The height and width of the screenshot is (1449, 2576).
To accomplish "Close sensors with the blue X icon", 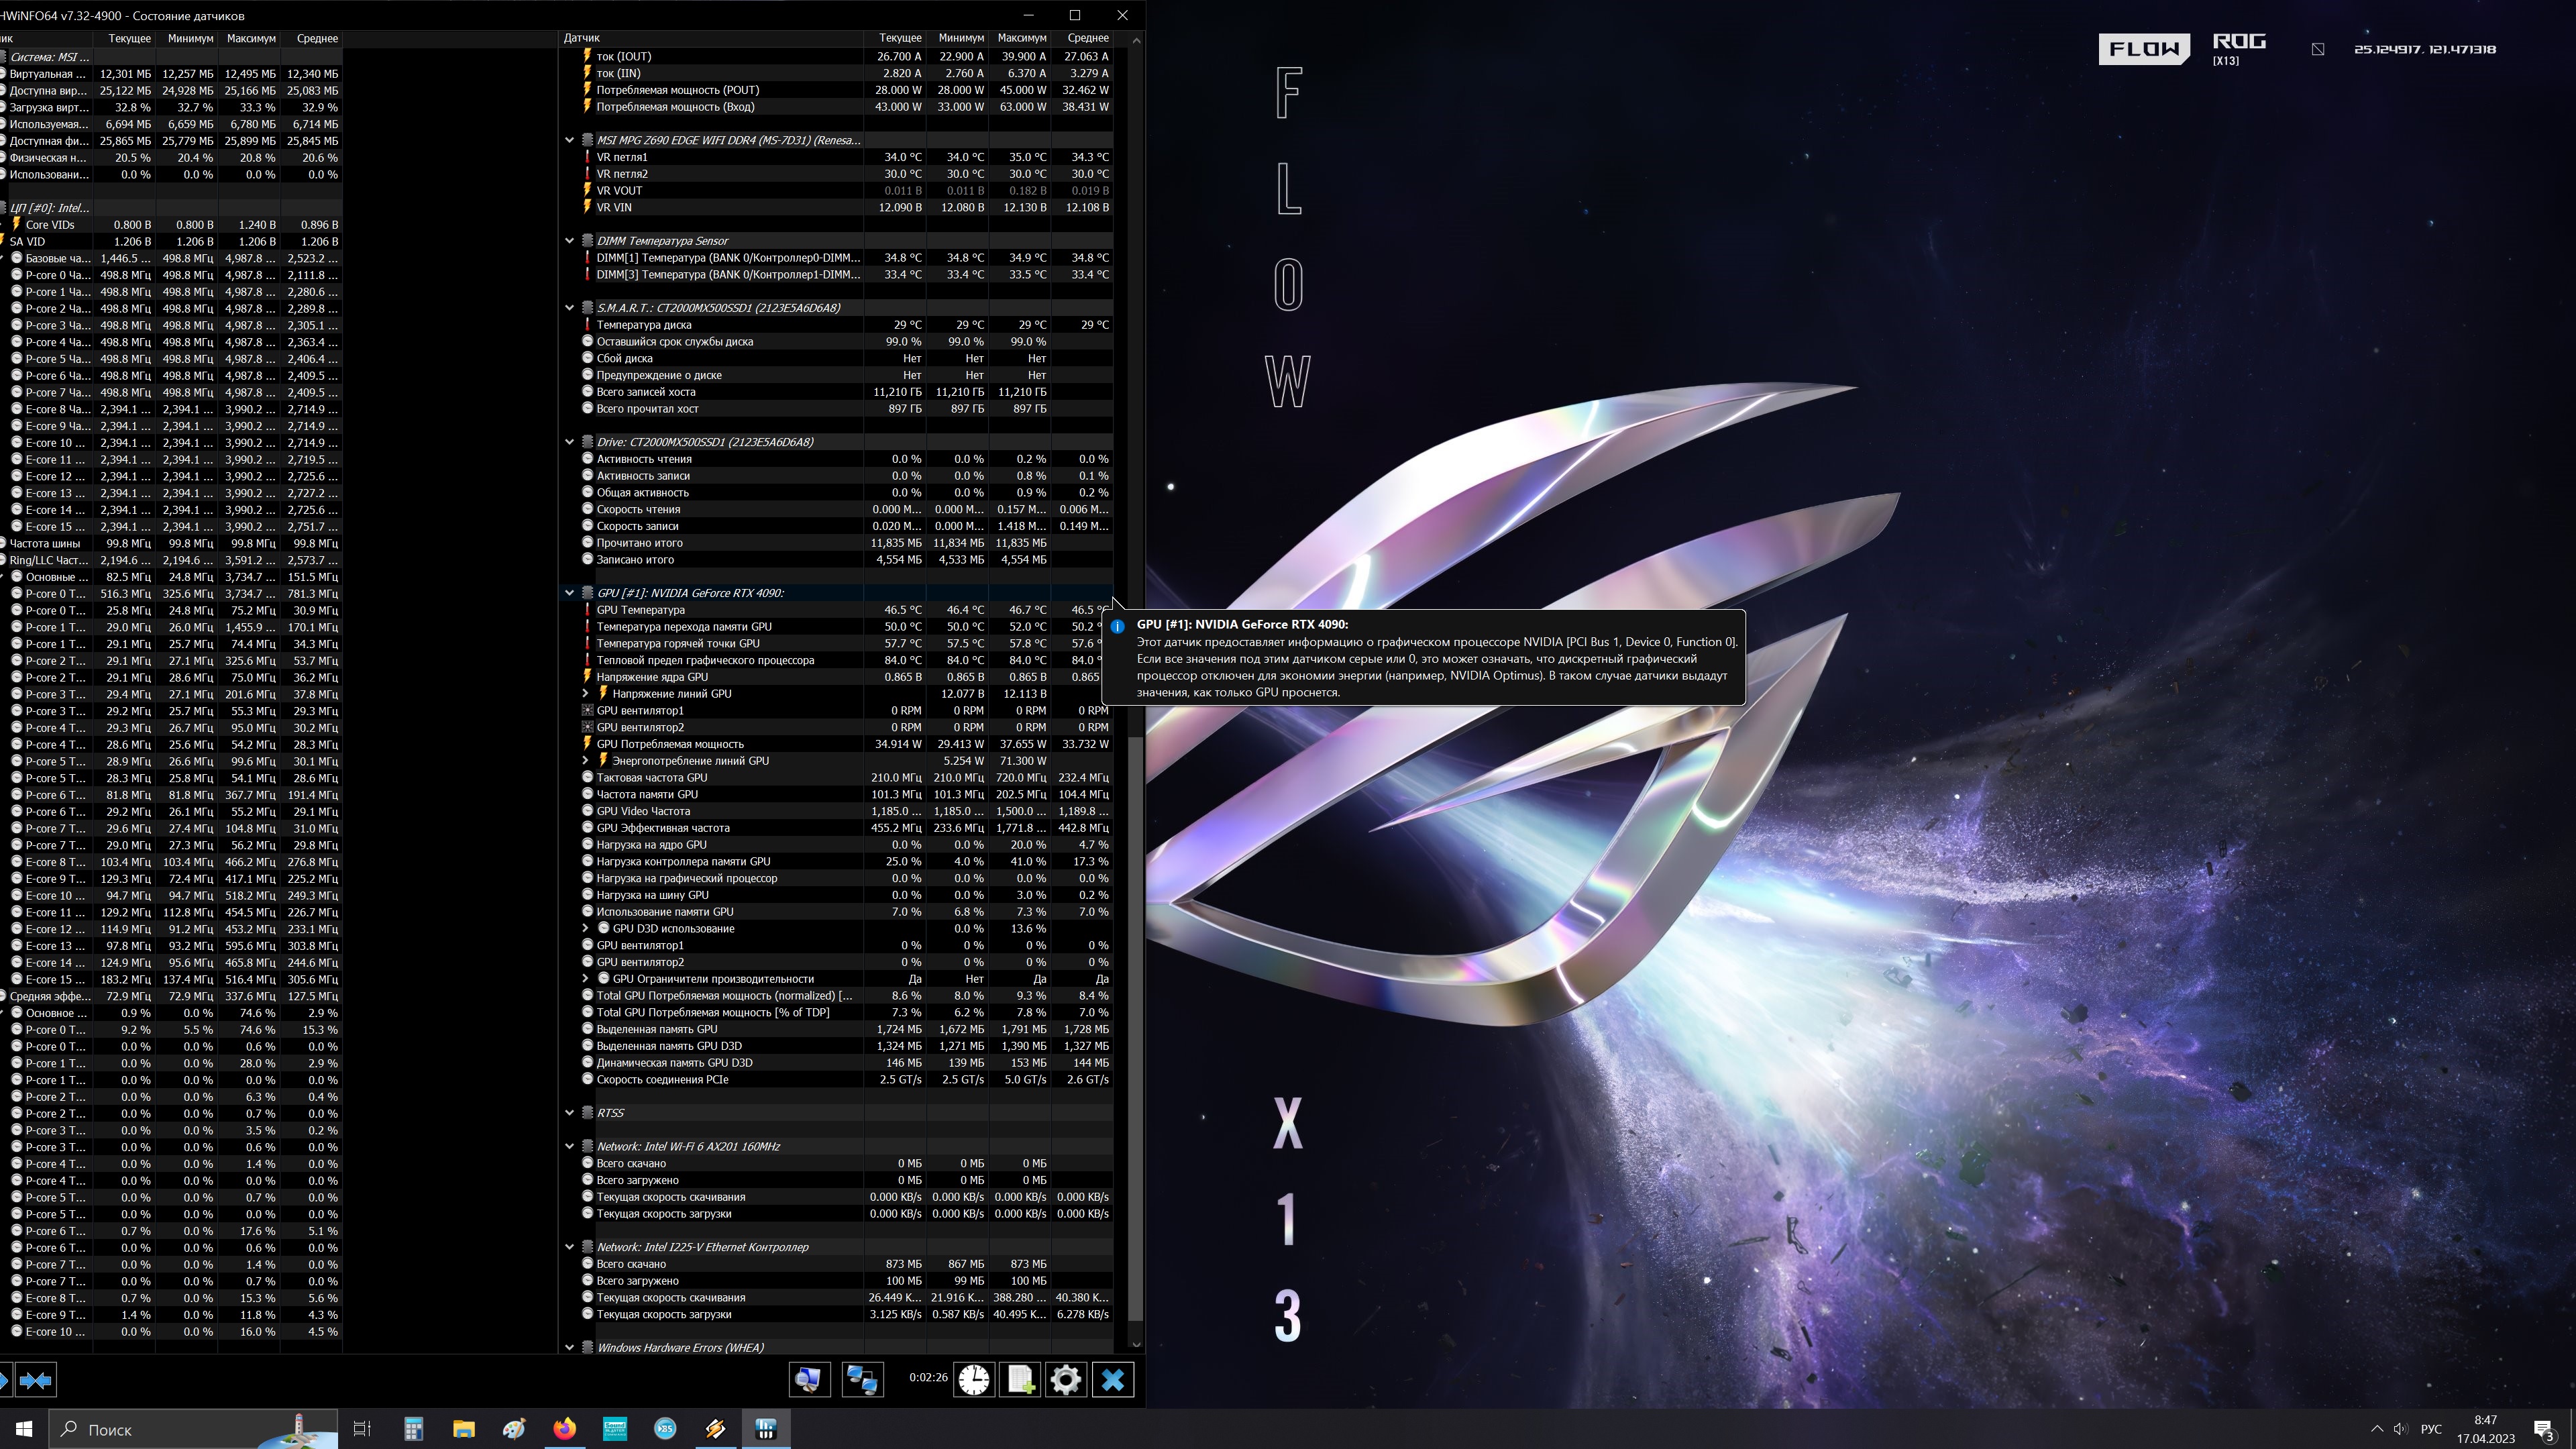I will (x=1112, y=1380).
